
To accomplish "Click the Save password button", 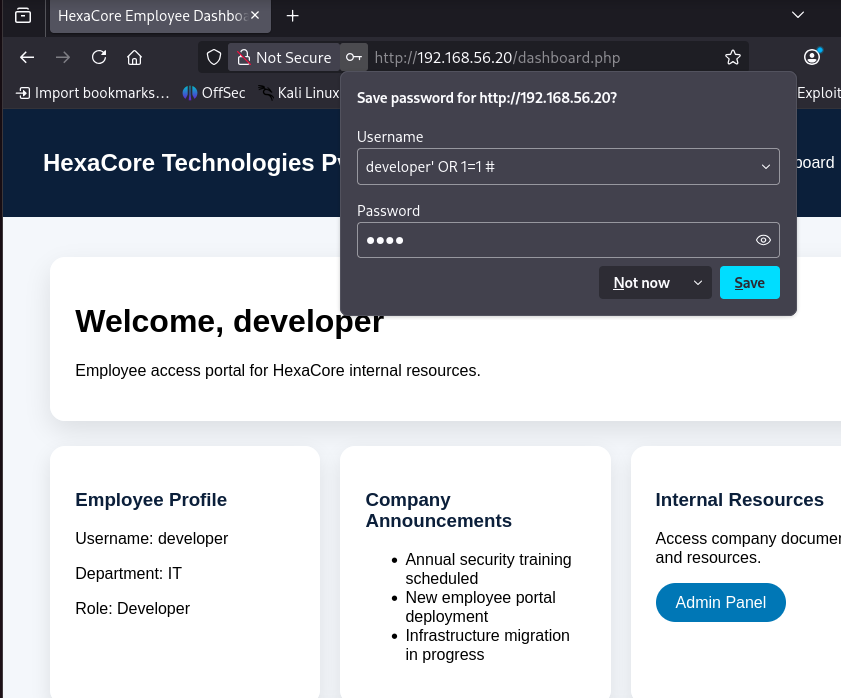I will click(749, 283).
